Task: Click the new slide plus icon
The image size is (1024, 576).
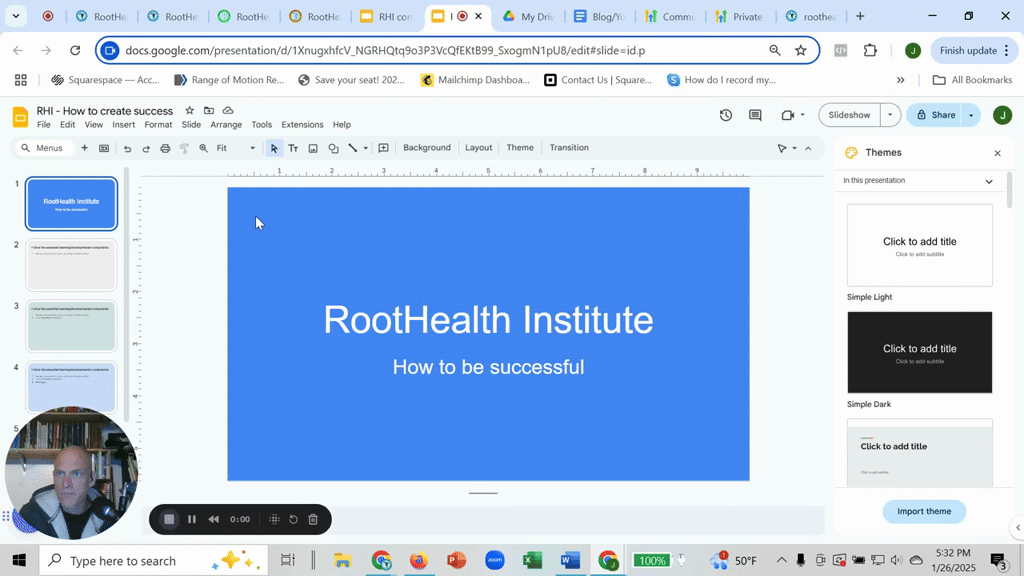Action: click(x=84, y=148)
